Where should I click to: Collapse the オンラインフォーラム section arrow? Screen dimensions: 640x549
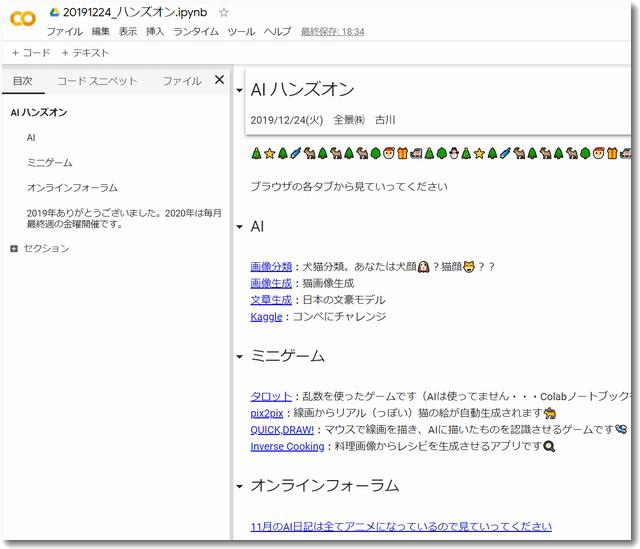240,487
